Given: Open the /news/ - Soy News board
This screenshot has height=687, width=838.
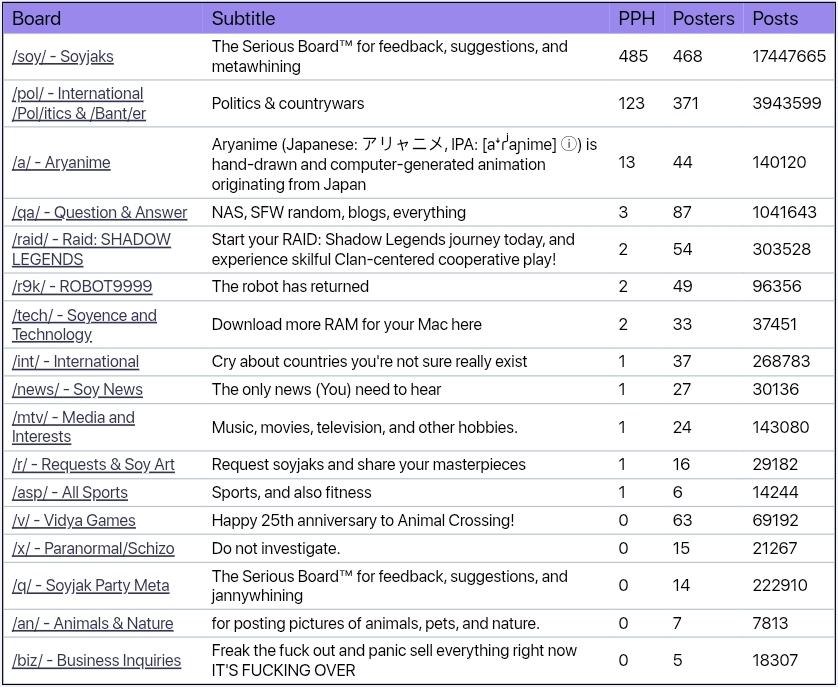Looking at the screenshot, I should pos(77,390).
